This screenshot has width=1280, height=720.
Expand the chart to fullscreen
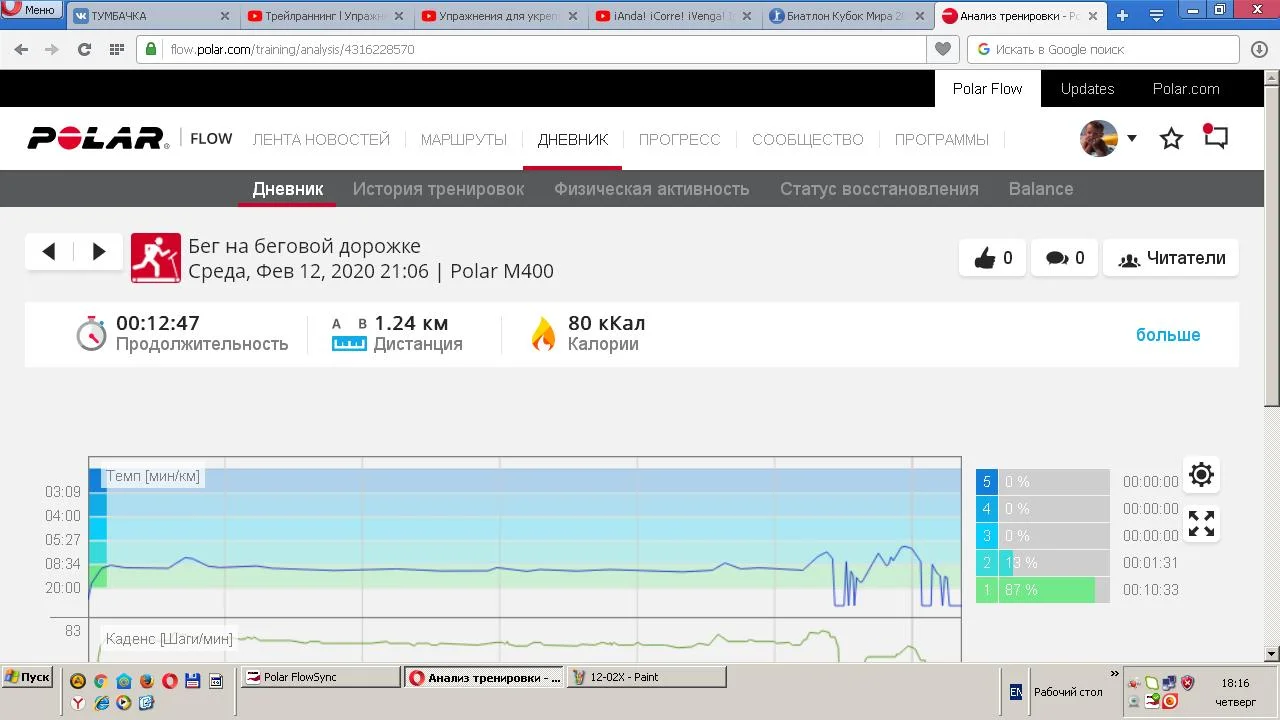1201,524
